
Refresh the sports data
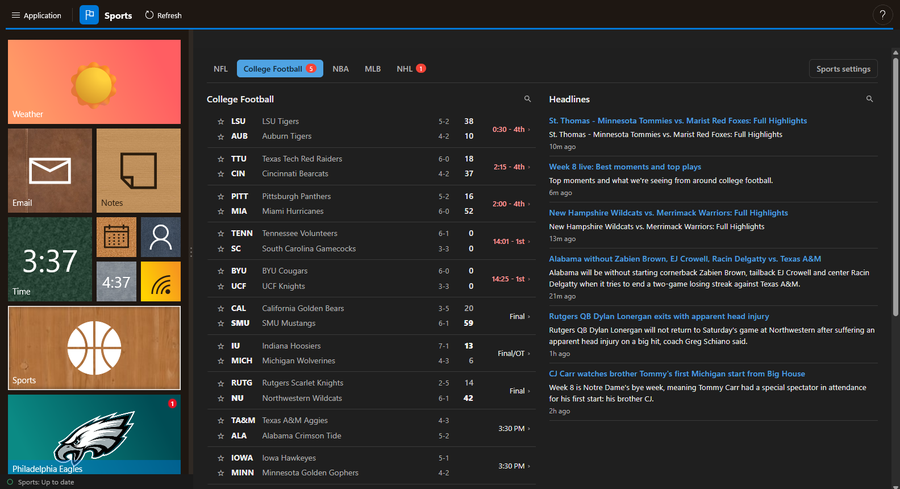click(164, 15)
